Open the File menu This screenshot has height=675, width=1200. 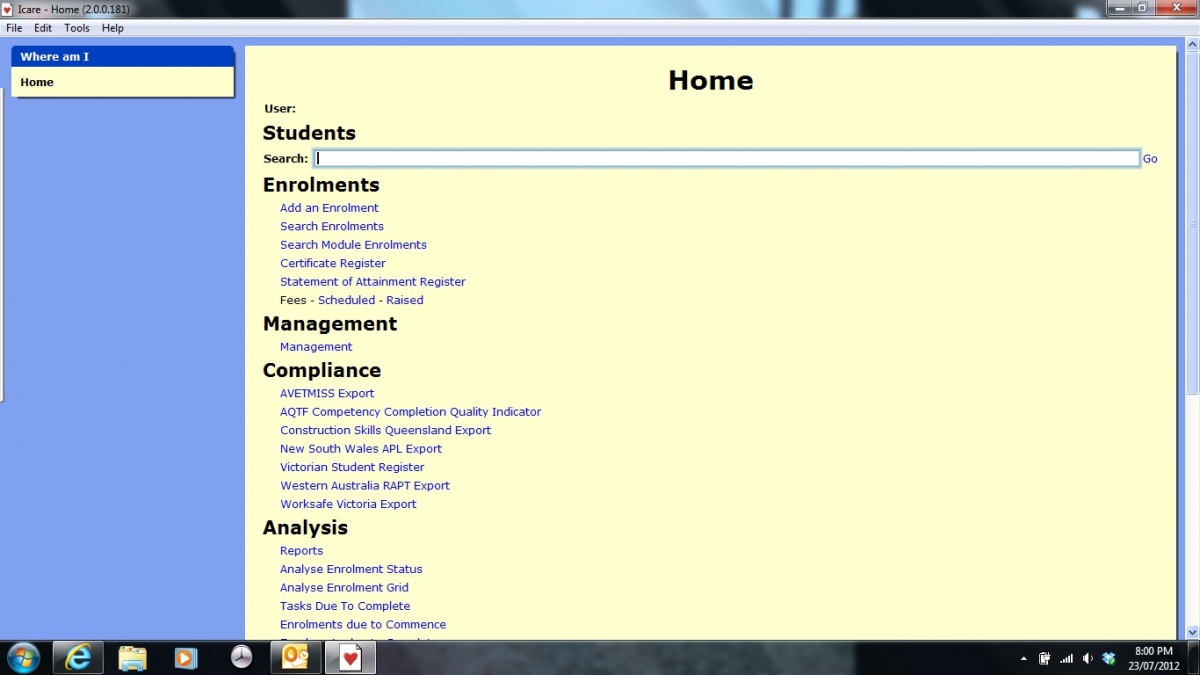14,28
